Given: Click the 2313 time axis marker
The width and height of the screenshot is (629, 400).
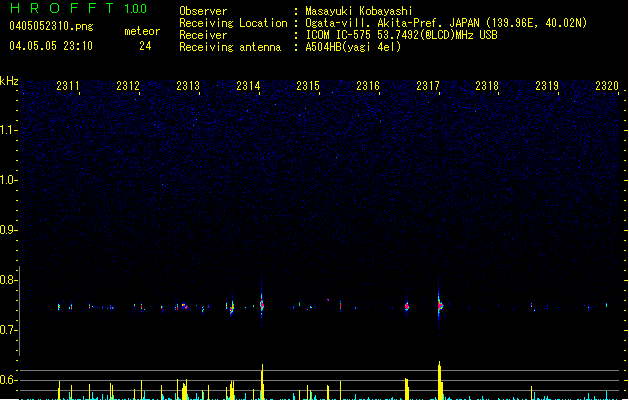Looking at the screenshot, I should tap(188, 86).
